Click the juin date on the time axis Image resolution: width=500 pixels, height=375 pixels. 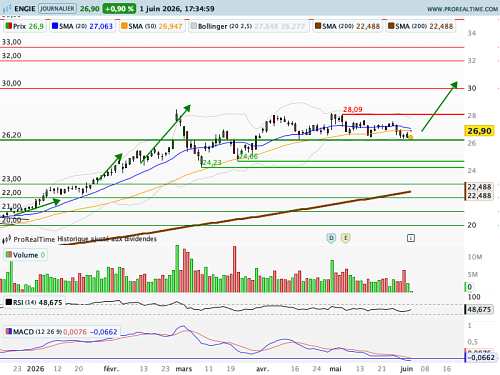[x=406, y=369]
